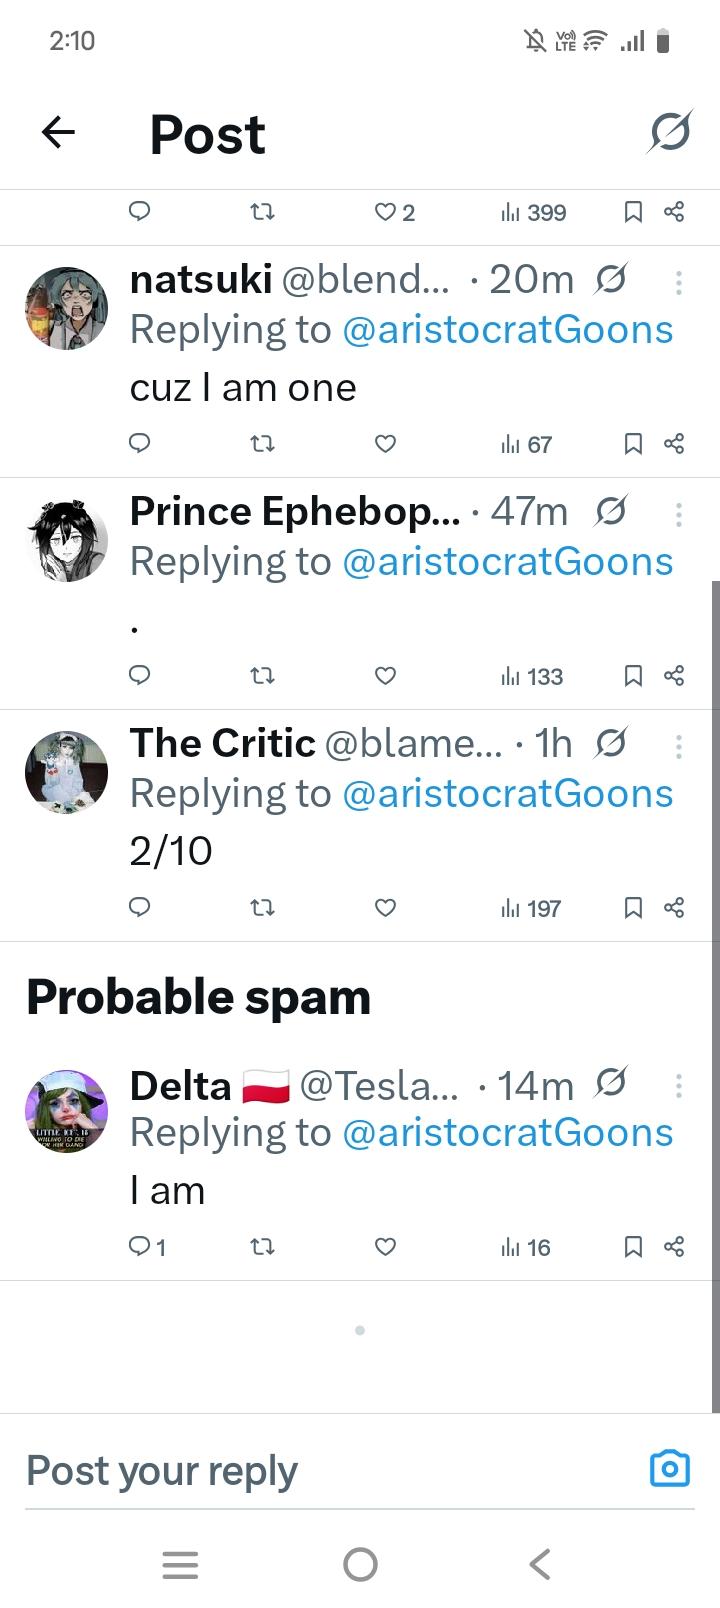
Task: View analytics on natsuki's reply showing 67
Action: pyautogui.click(x=527, y=444)
